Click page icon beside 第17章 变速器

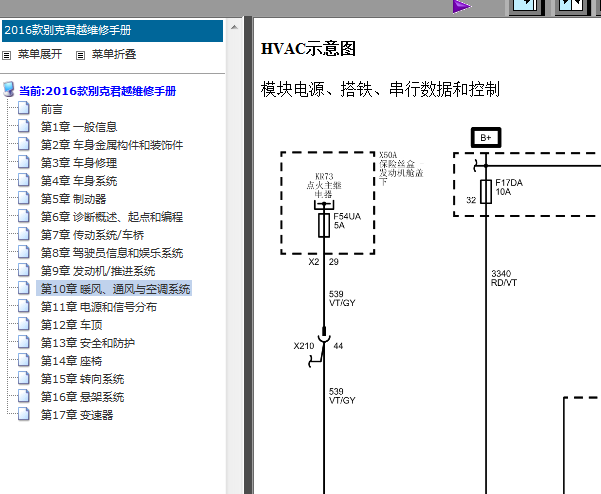pos(24,415)
